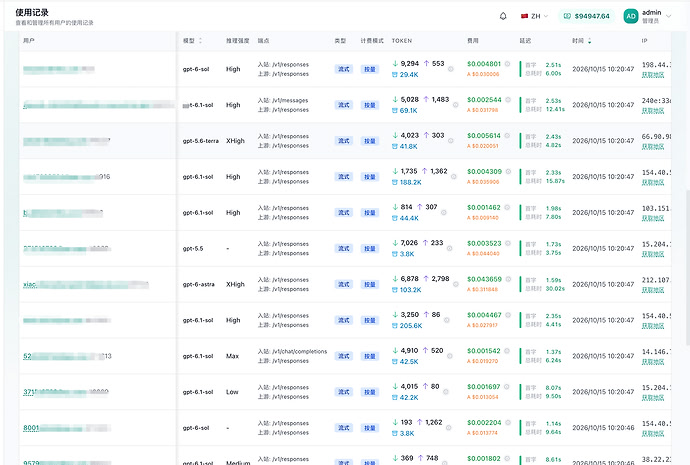Viewport: 690px width, 465px height.
Task: Click token info icon in 193 row
Action: [x=448, y=428]
